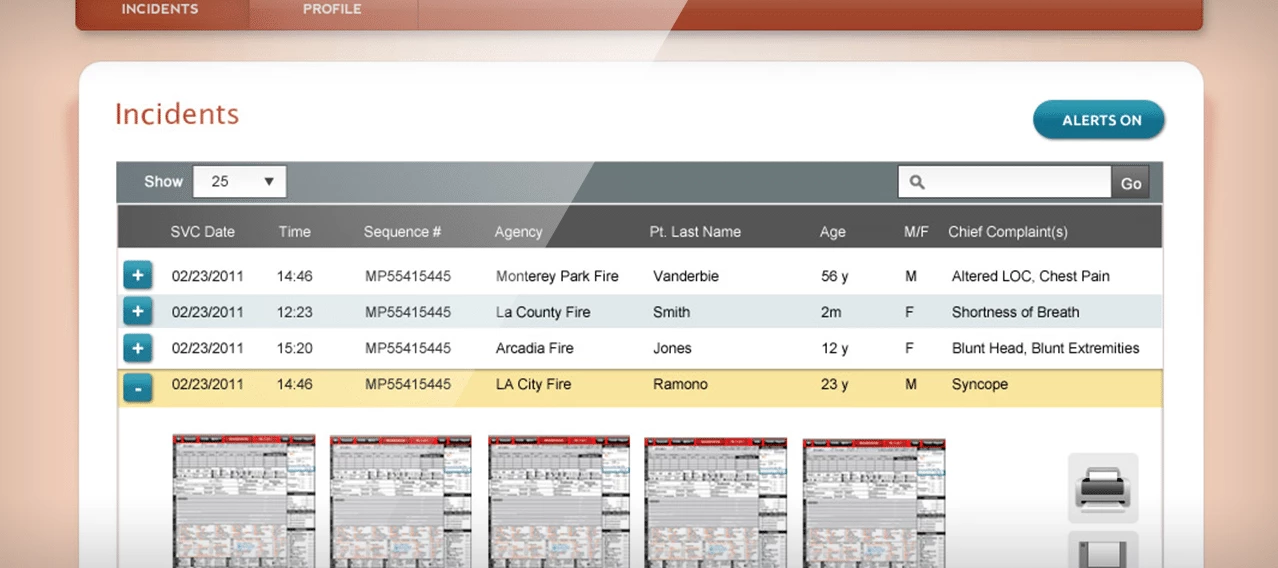This screenshot has height=568, width=1278.
Task: Select 'LA City Fire' agency cell
Action: coord(534,384)
